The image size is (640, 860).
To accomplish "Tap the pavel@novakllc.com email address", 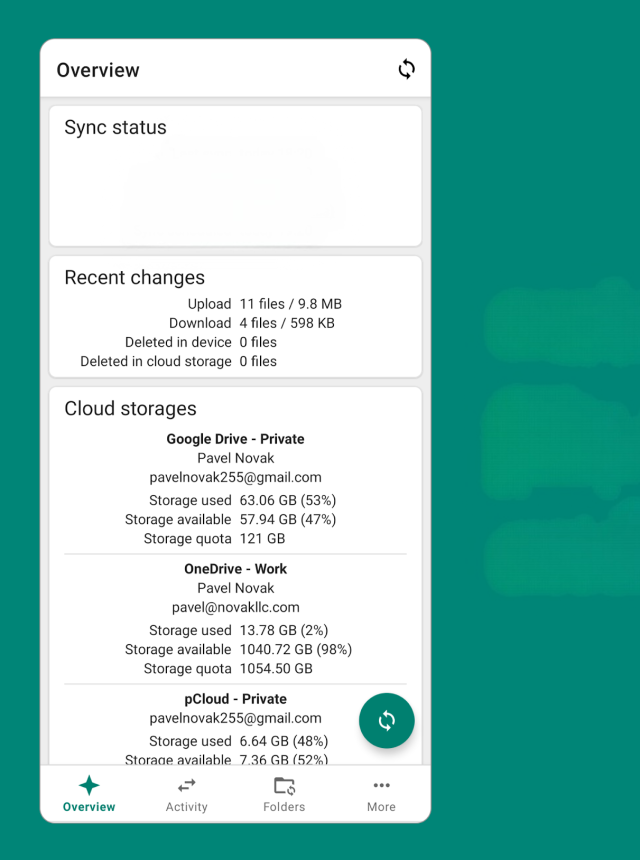I will tap(235, 607).
